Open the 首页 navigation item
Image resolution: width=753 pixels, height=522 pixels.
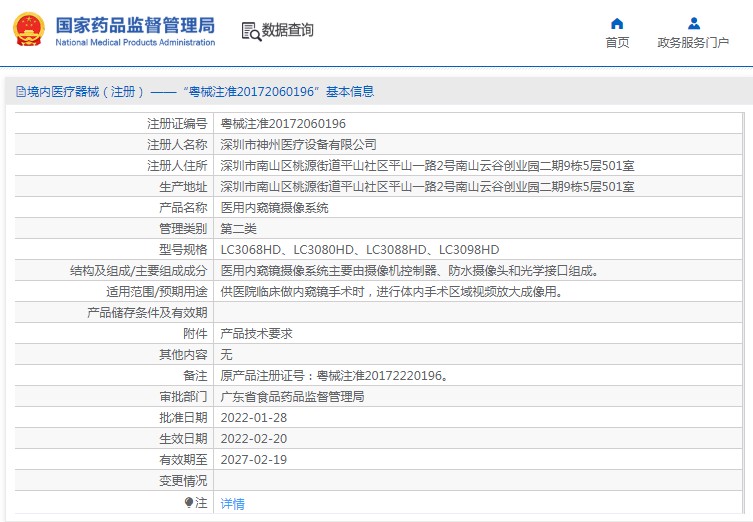click(x=617, y=42)
